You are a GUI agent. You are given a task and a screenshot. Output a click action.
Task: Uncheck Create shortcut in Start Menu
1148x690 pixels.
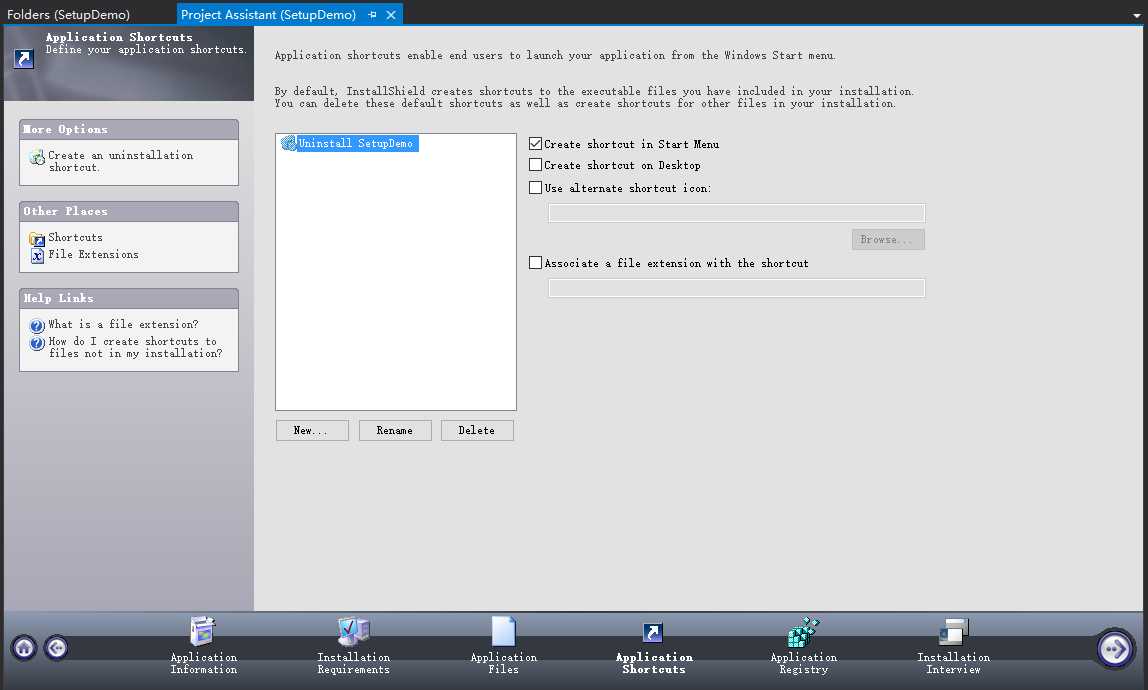[536, 144]
